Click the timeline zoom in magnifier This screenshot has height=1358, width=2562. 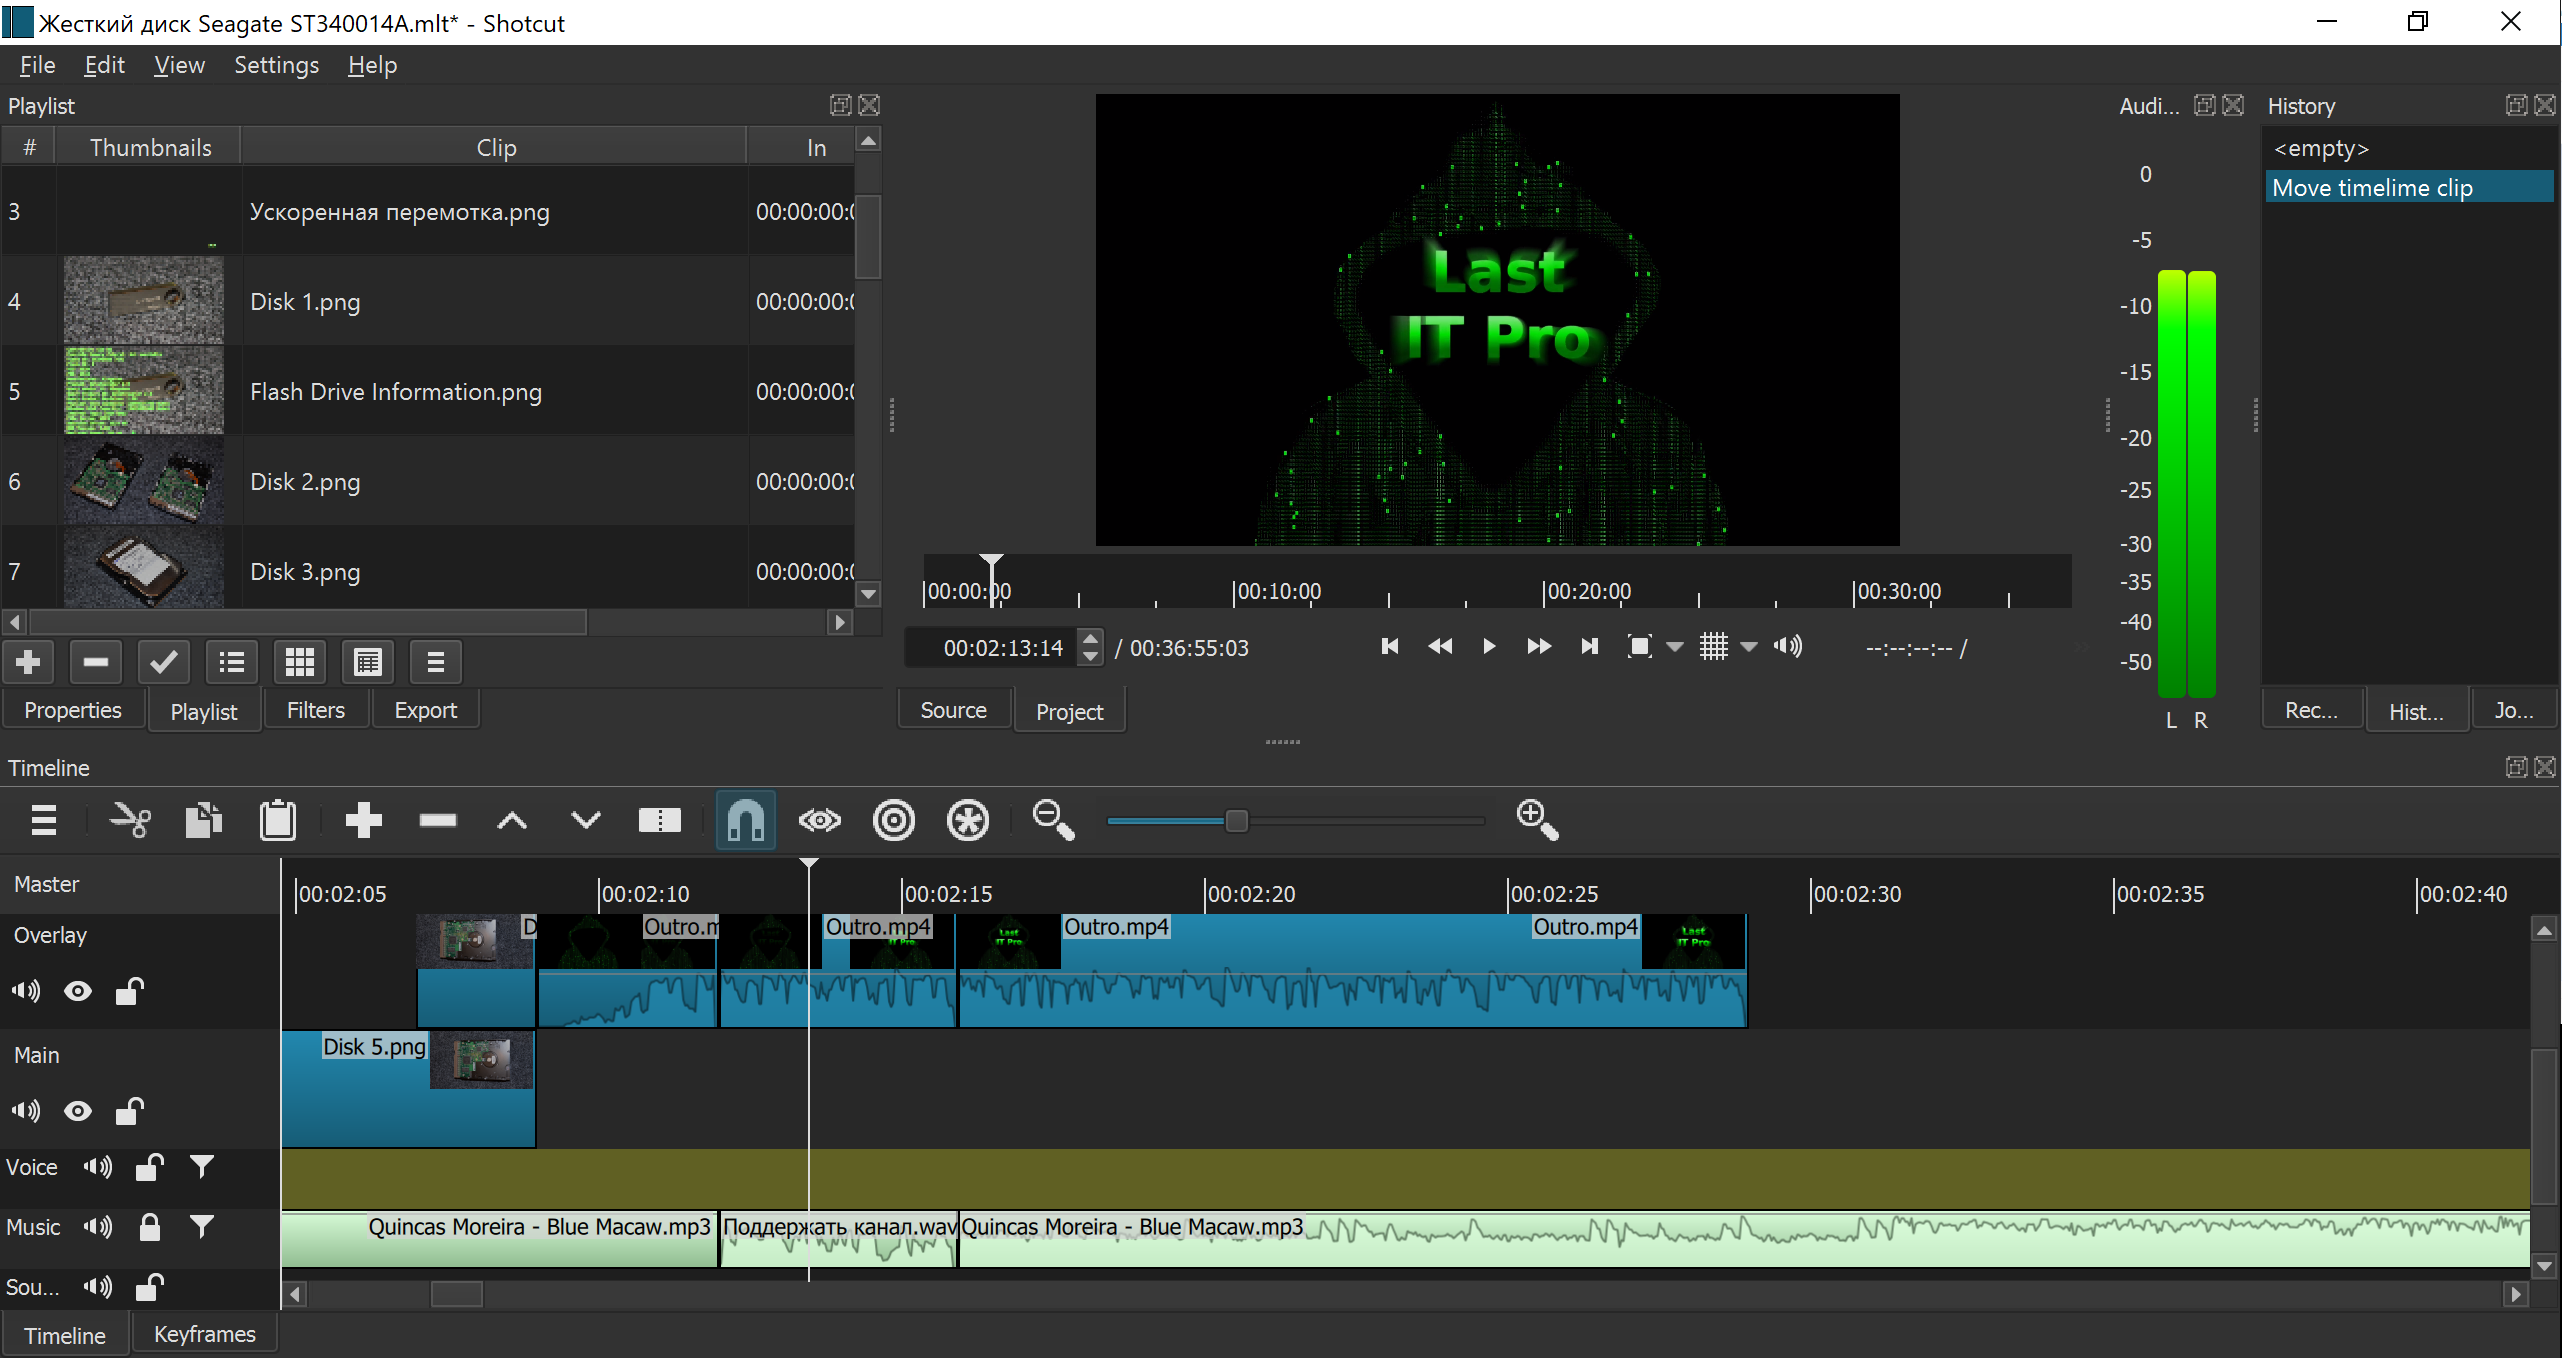[1537, 821]
